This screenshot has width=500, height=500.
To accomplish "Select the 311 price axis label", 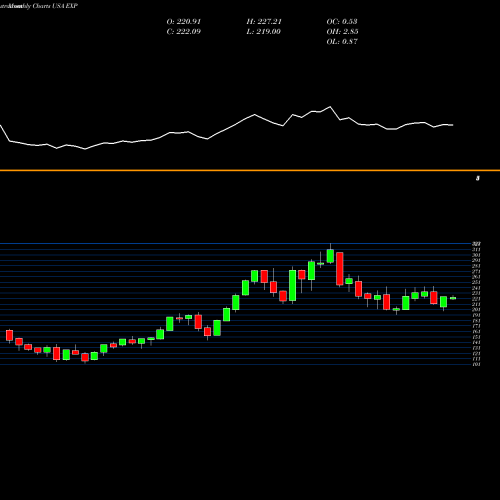I will pyautogui.click(x=476, y=249).
